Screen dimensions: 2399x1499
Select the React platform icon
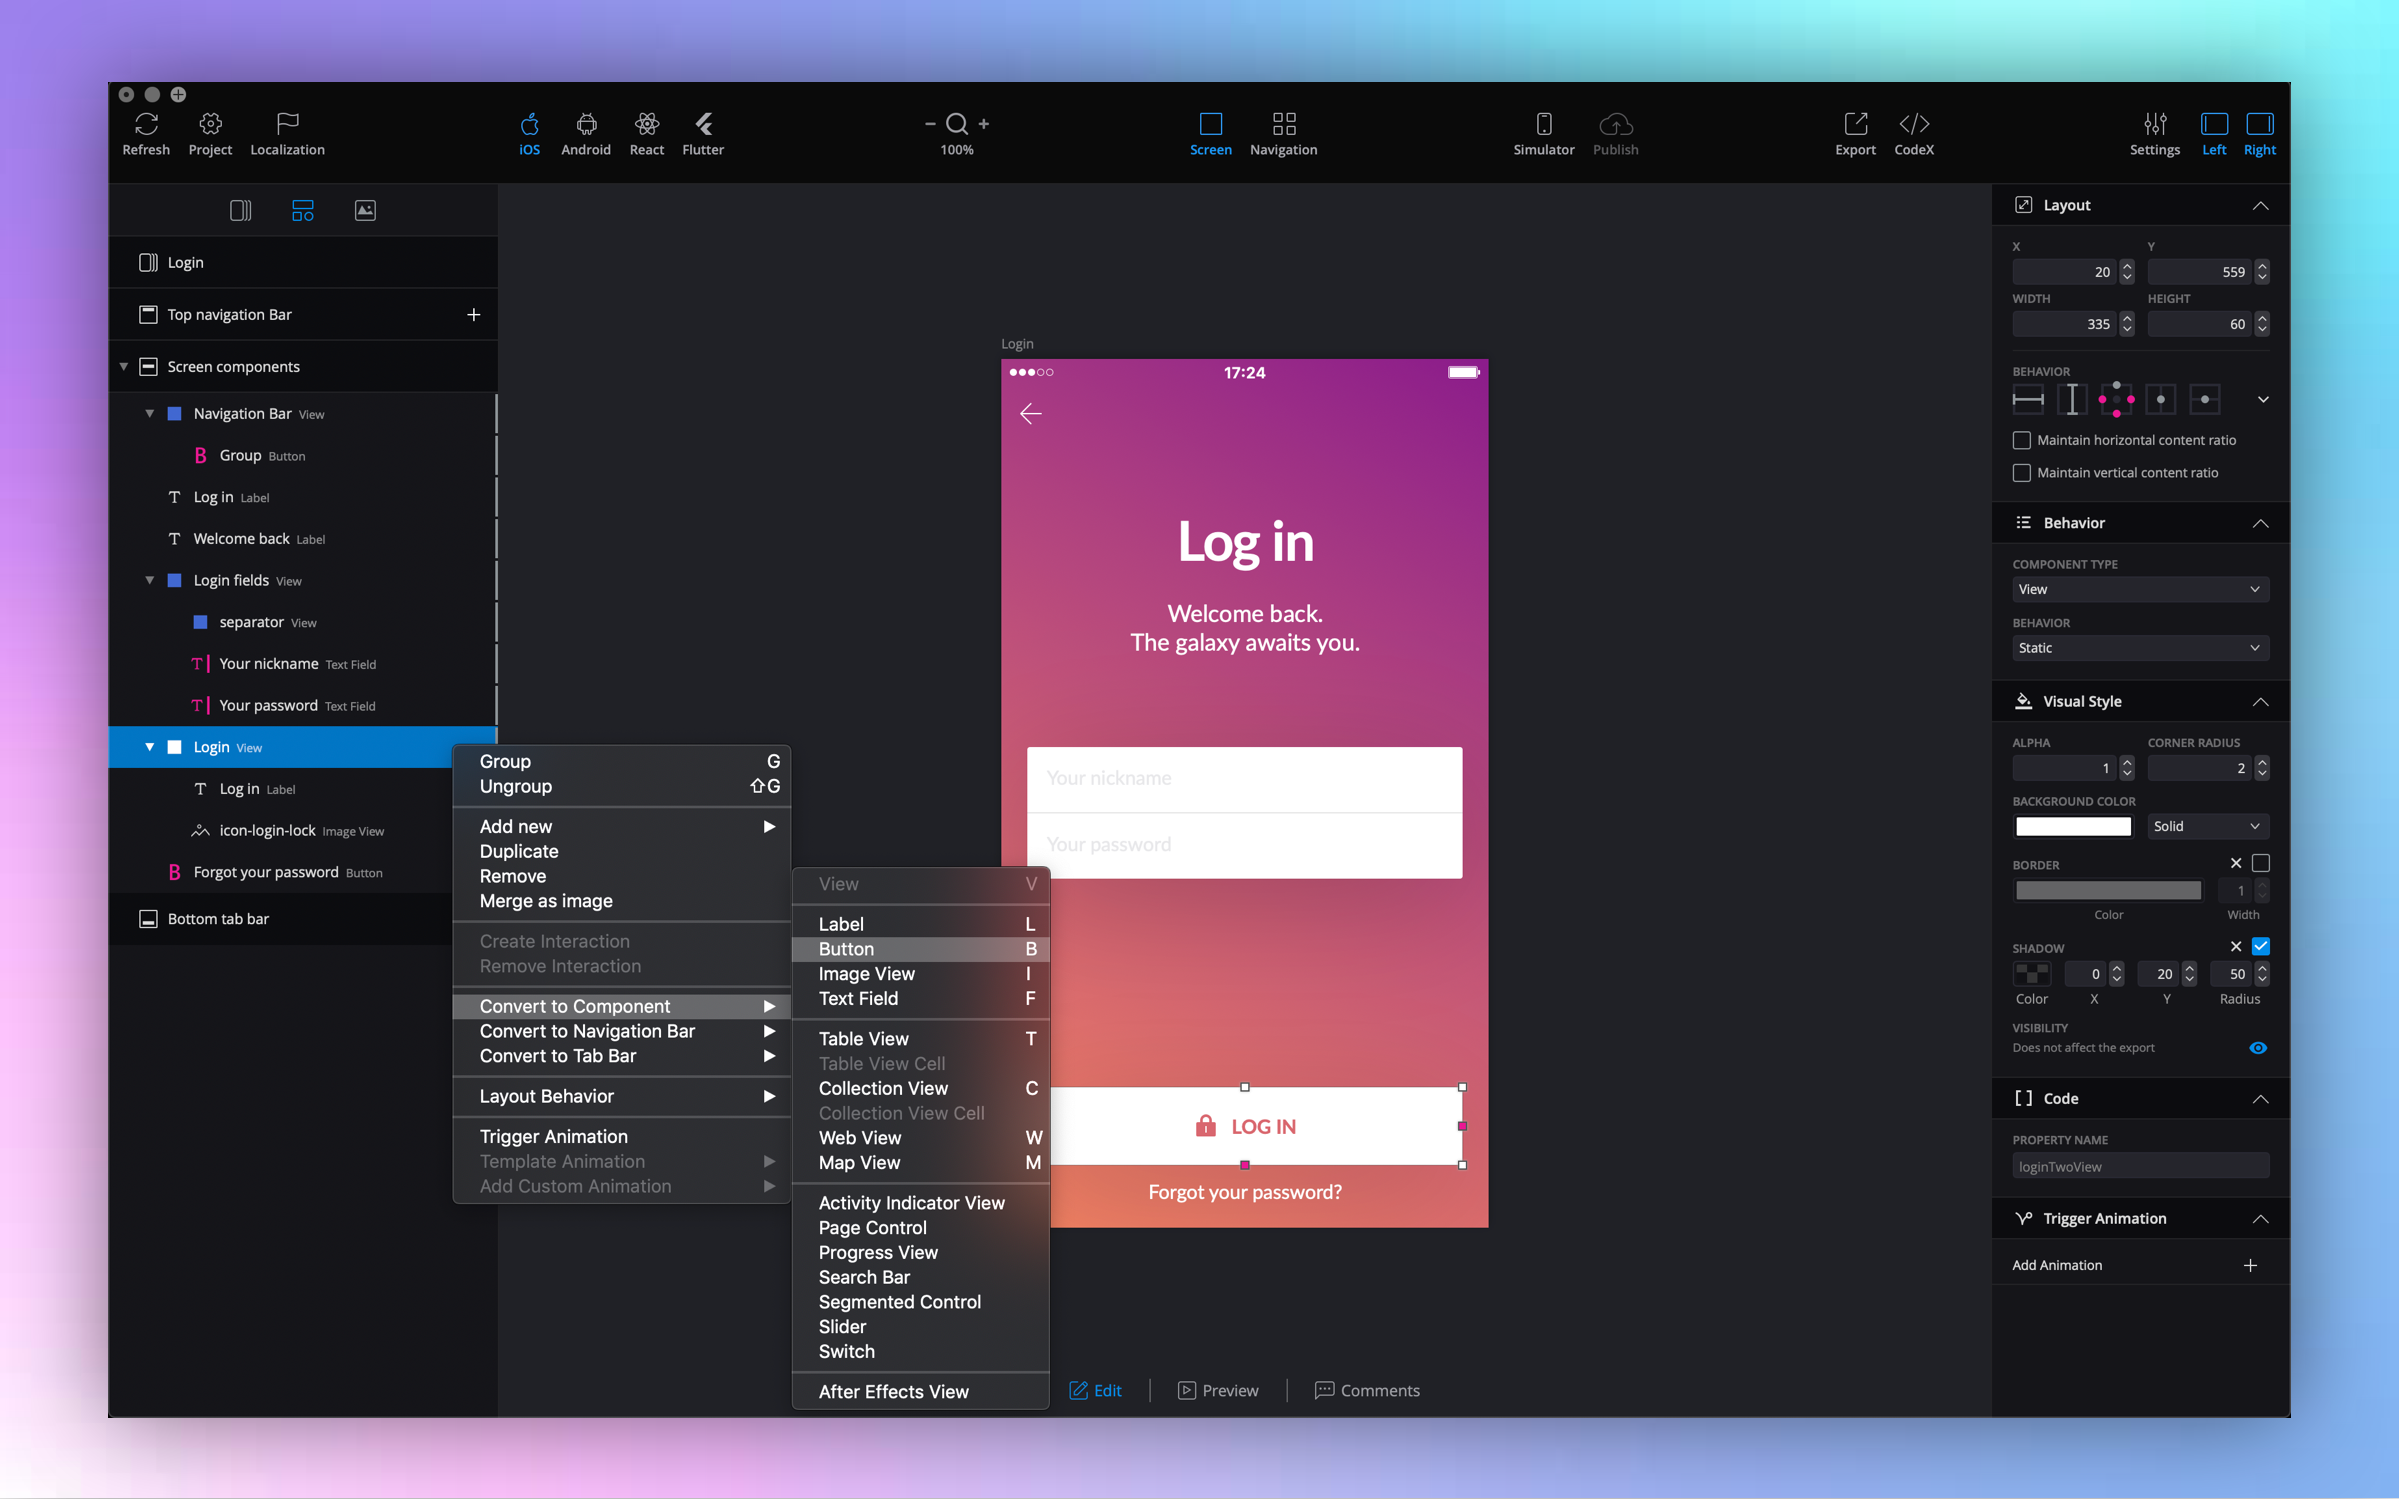pyautogui.click(x=646, y=124)
